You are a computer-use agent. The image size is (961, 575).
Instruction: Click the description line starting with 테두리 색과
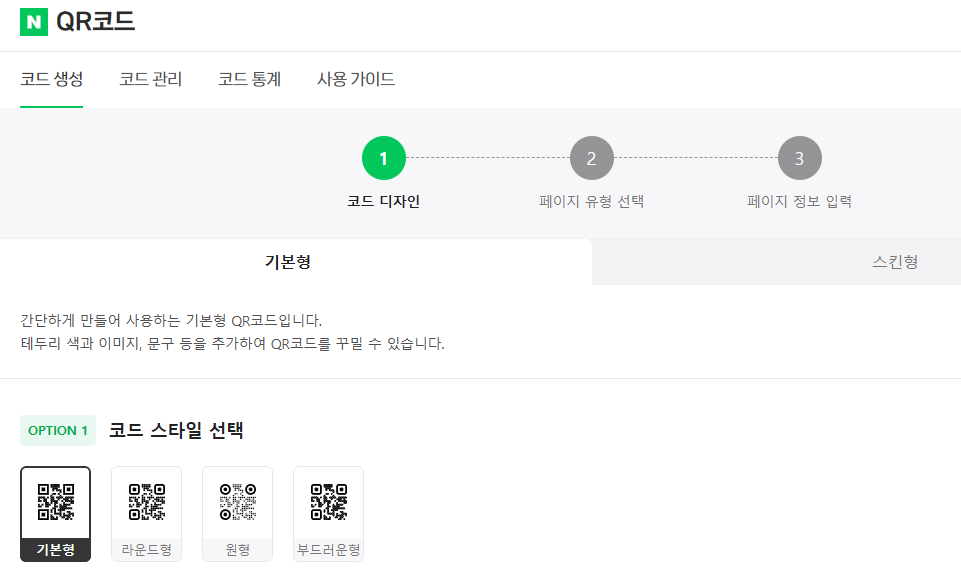[232, 343]
